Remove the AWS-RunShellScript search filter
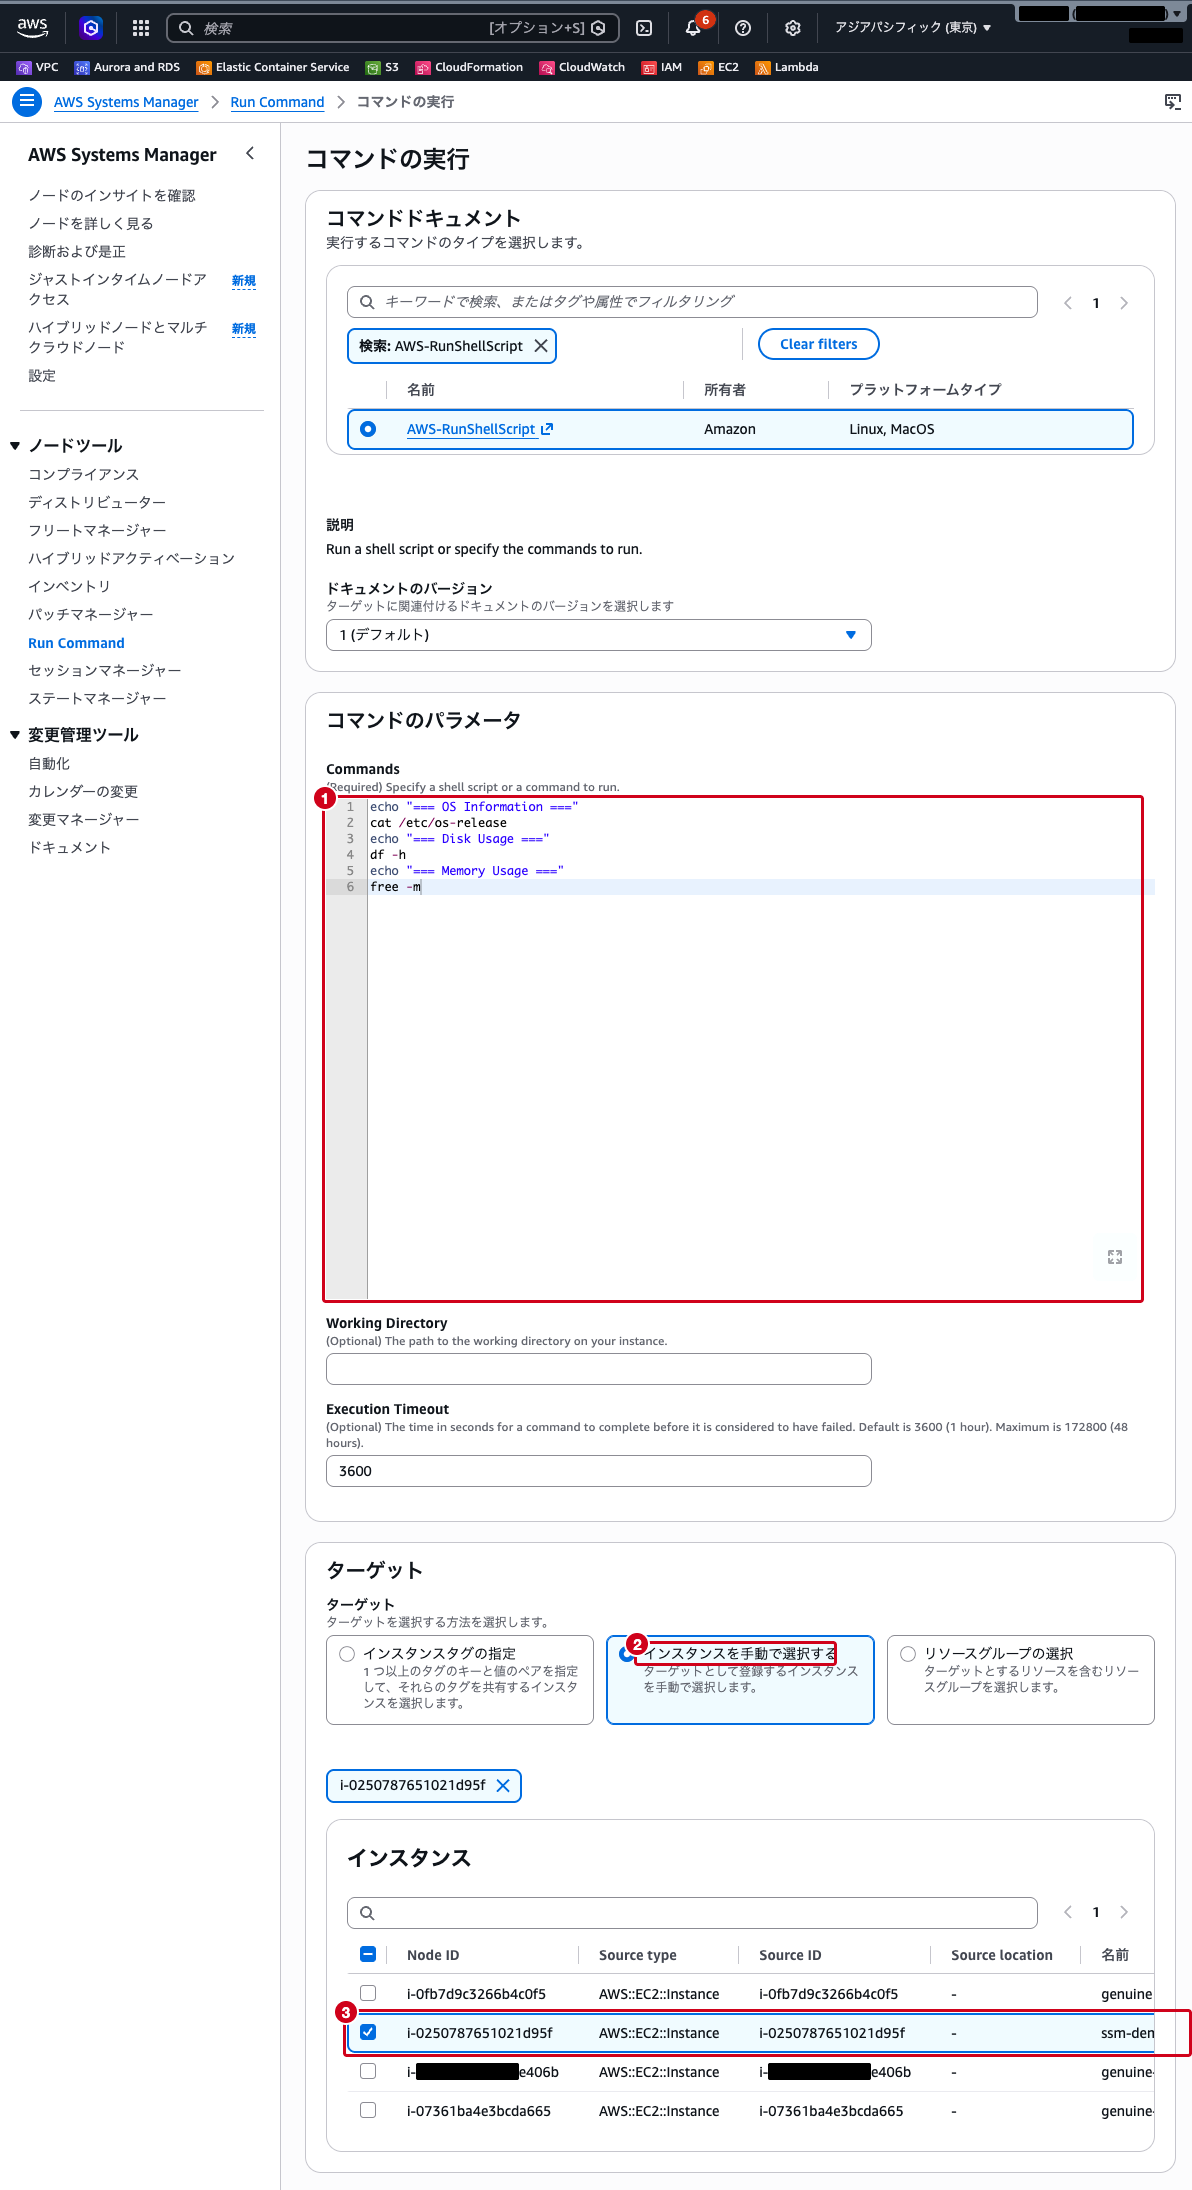The width and height of the screenshot is (1192, 2190). point(541,345)
